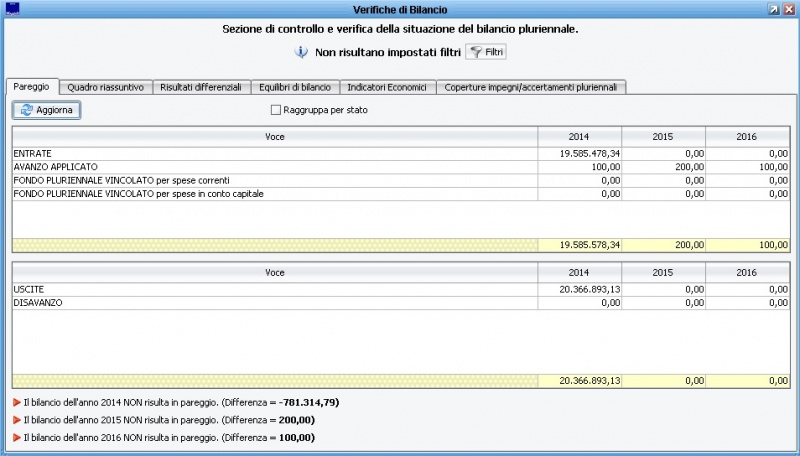Click 2015 column header in uscite table

(663, 273)
